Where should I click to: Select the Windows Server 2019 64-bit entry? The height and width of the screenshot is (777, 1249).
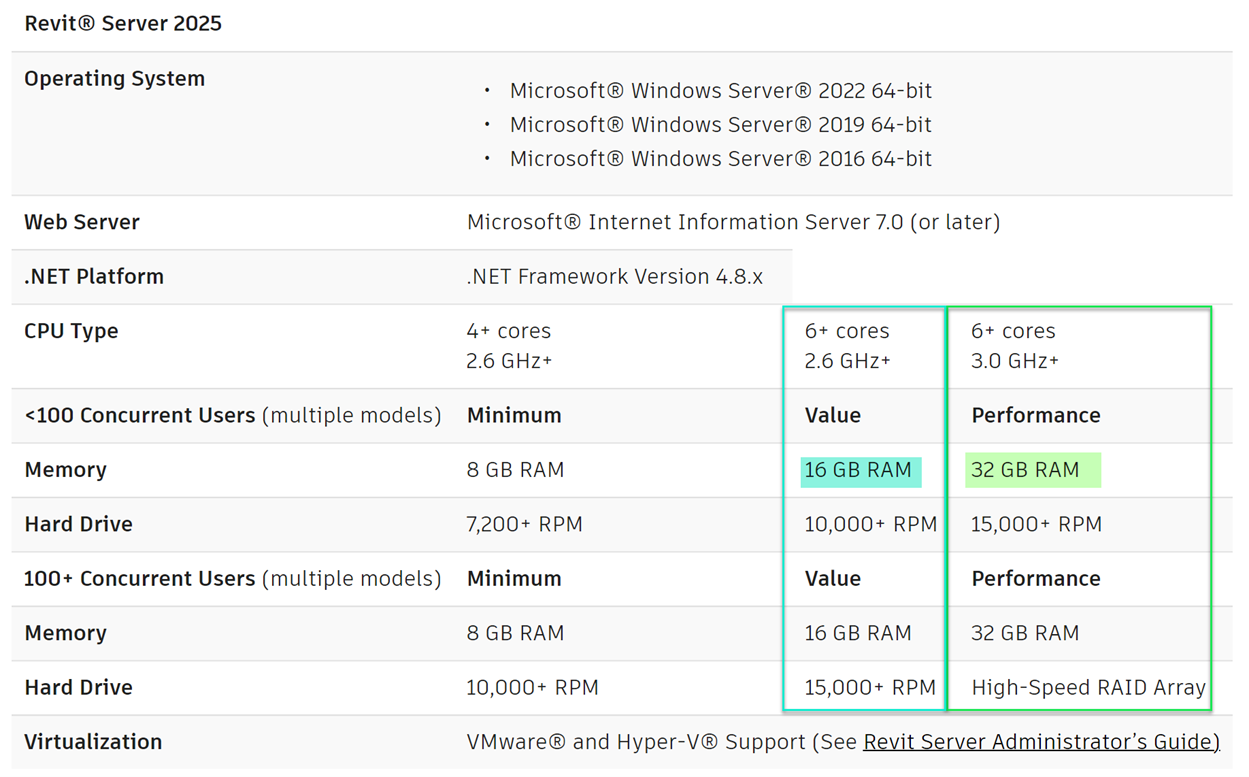(x=720, y=125)
